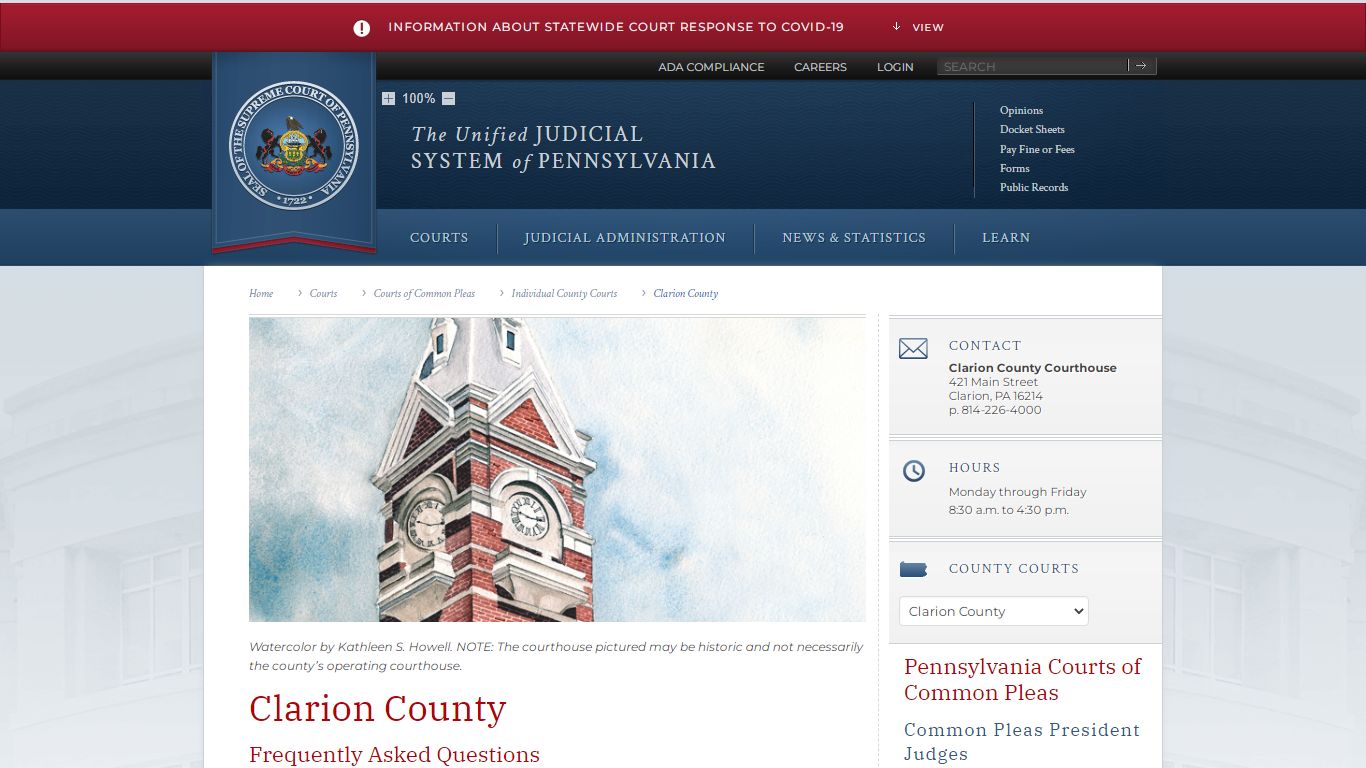The width and height of the screenshot is (1366, 768).
Task: Click the Frequently Asked Questions heading
Action: [x=394, y=755]
